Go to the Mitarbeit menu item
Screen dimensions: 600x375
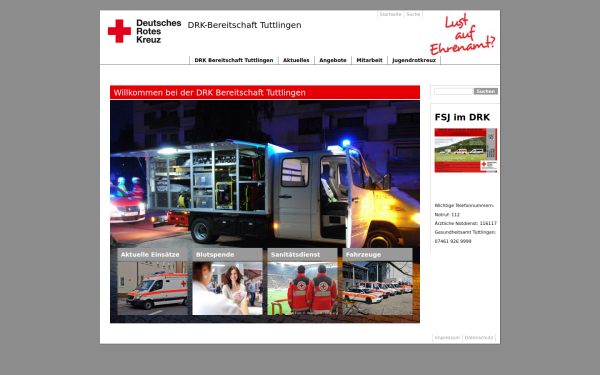click(x=369, y=60)
